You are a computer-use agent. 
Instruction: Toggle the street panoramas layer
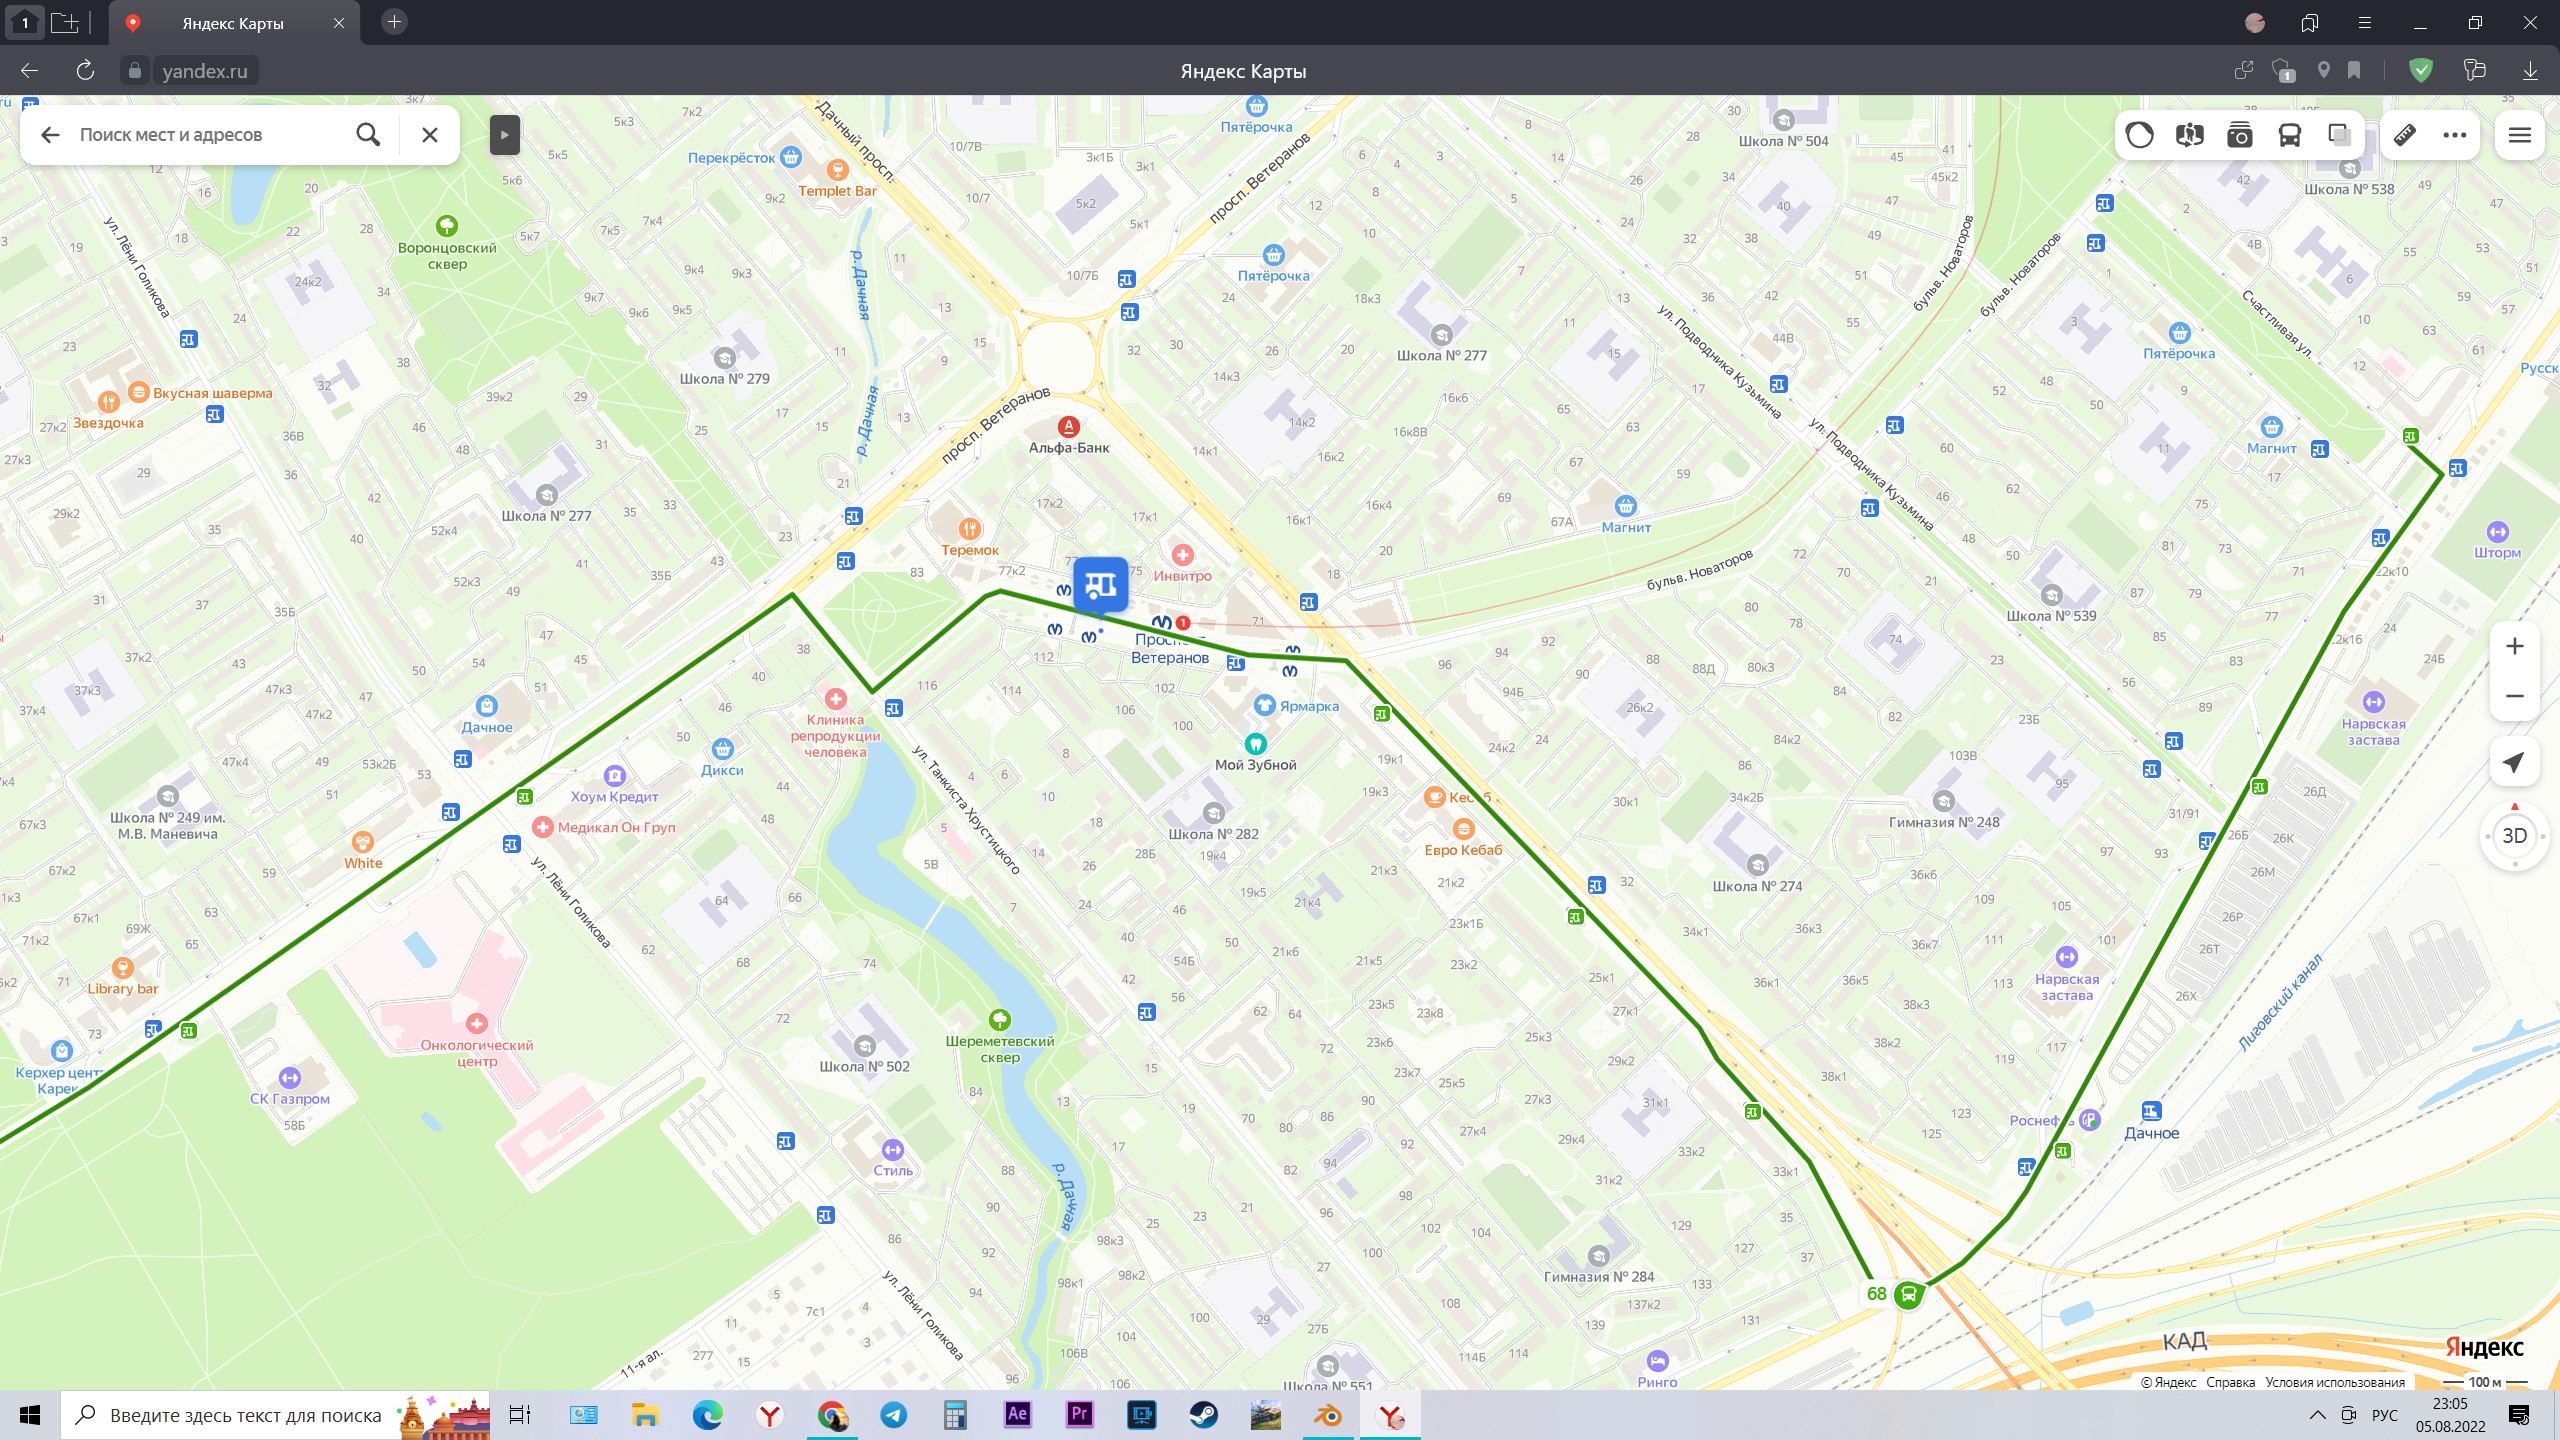2189,135
